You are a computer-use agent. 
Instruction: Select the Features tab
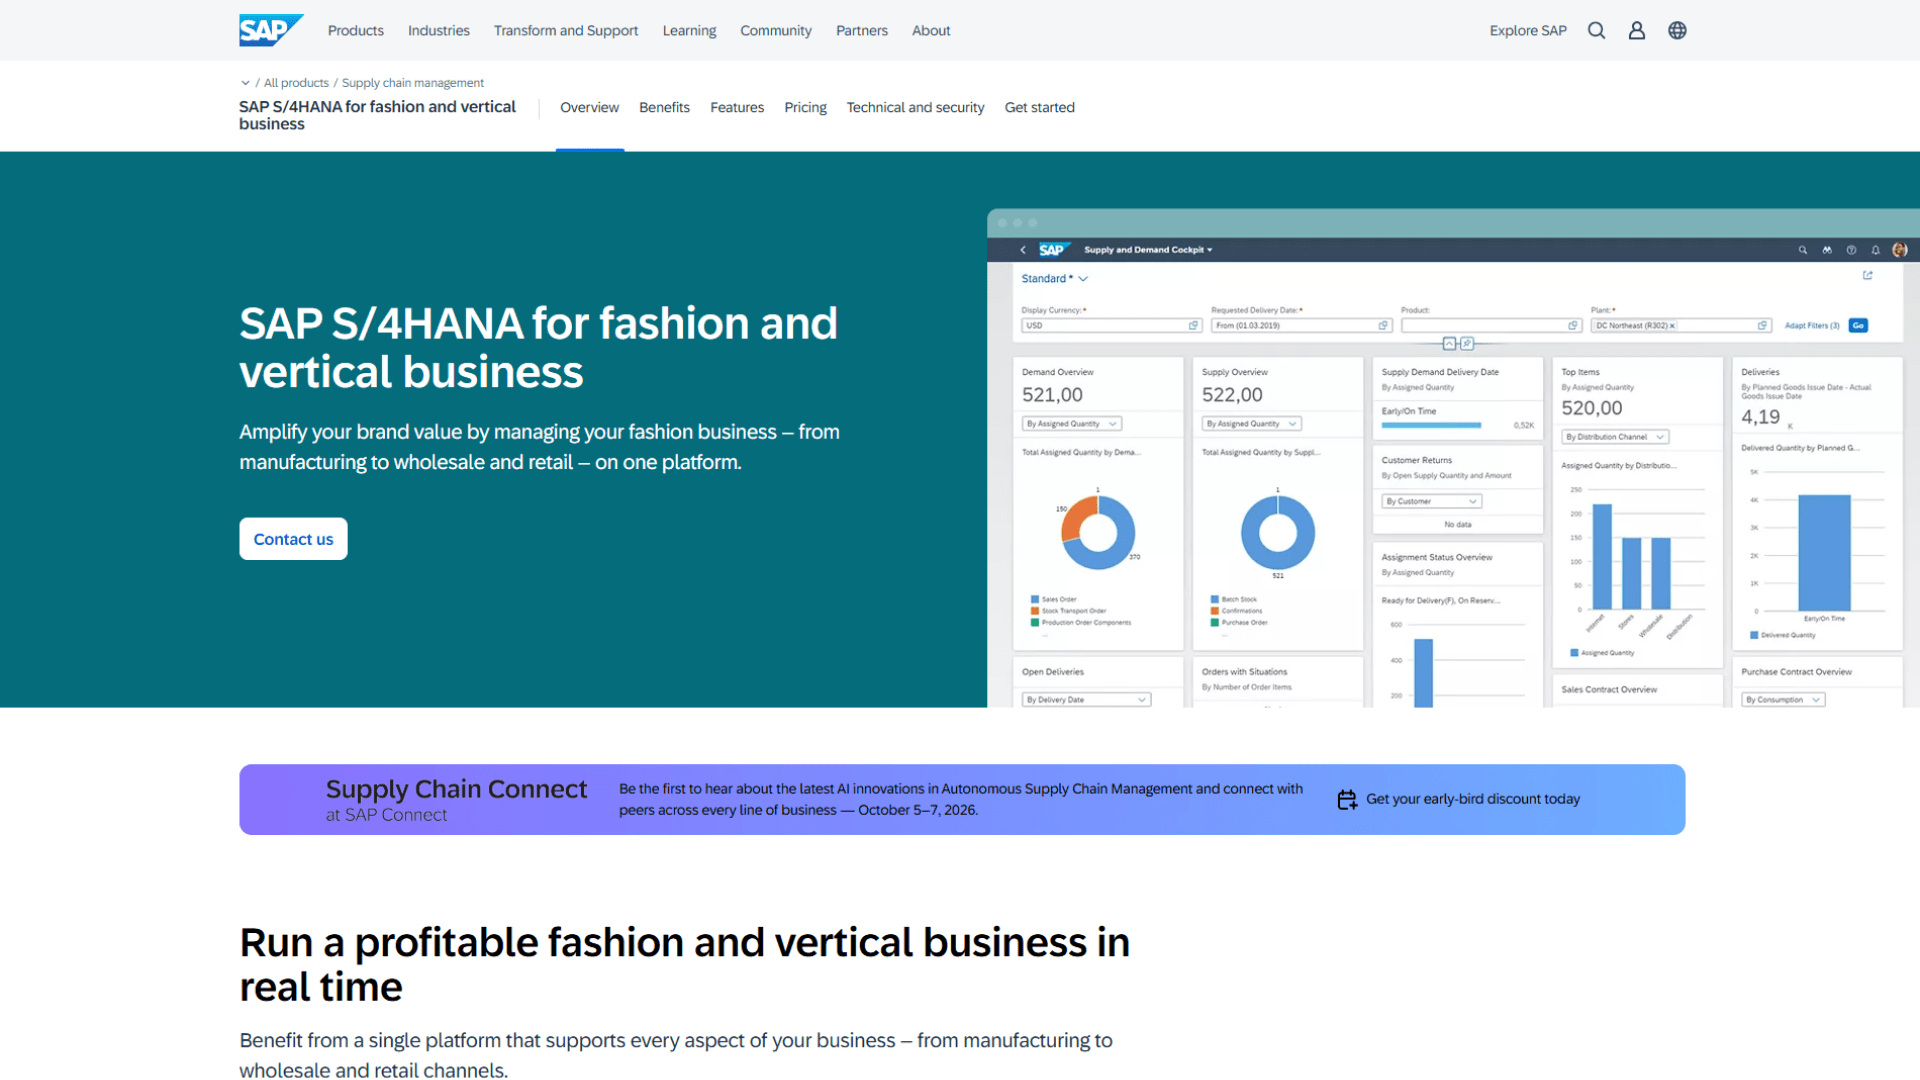coord(737,107)
